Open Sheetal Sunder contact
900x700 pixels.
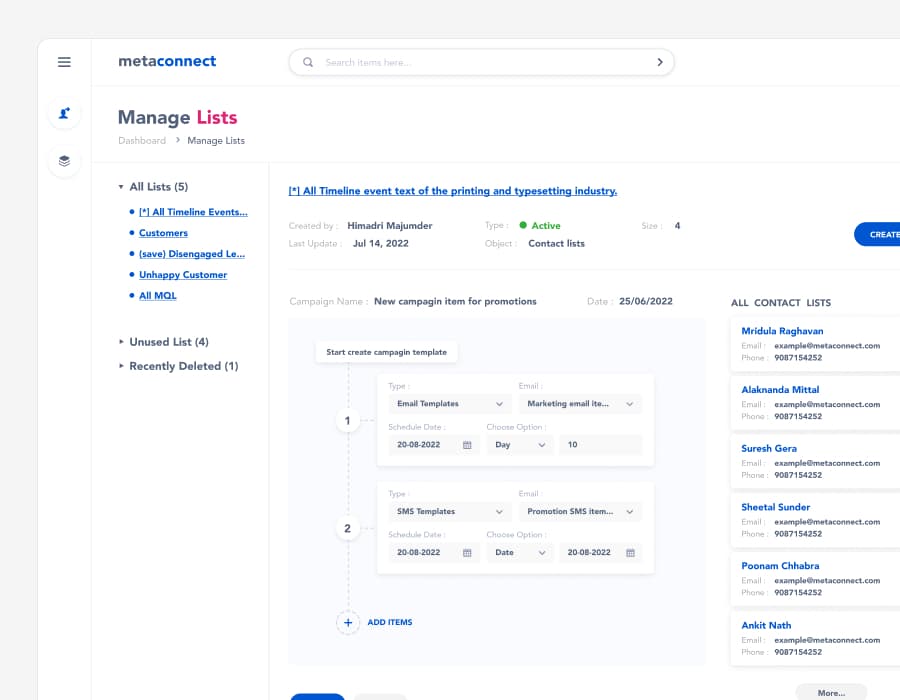click(x=775, y=507)
